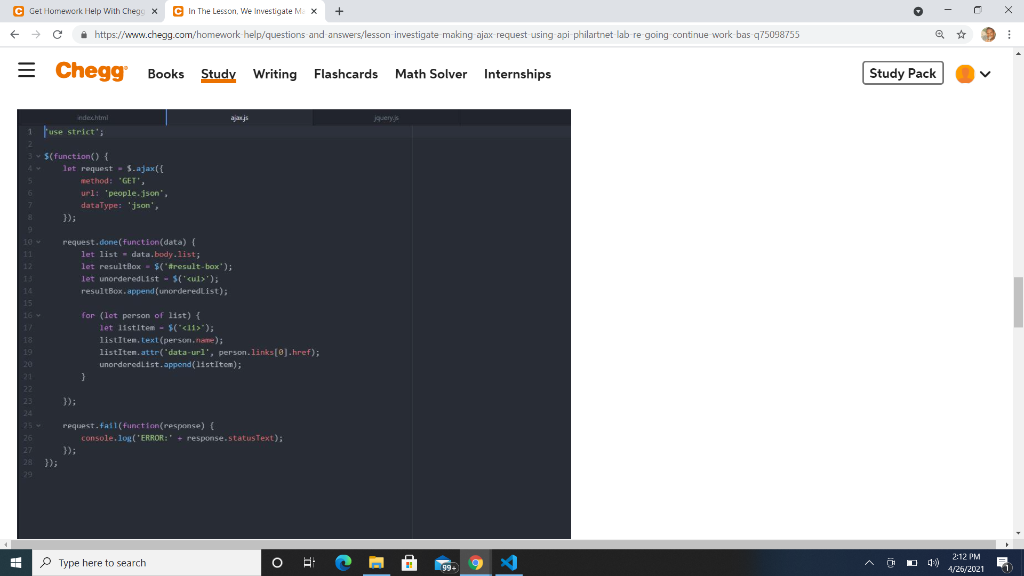Open the Math Solver menu item
1024x576 pixels.
click(x=431, y=74)
